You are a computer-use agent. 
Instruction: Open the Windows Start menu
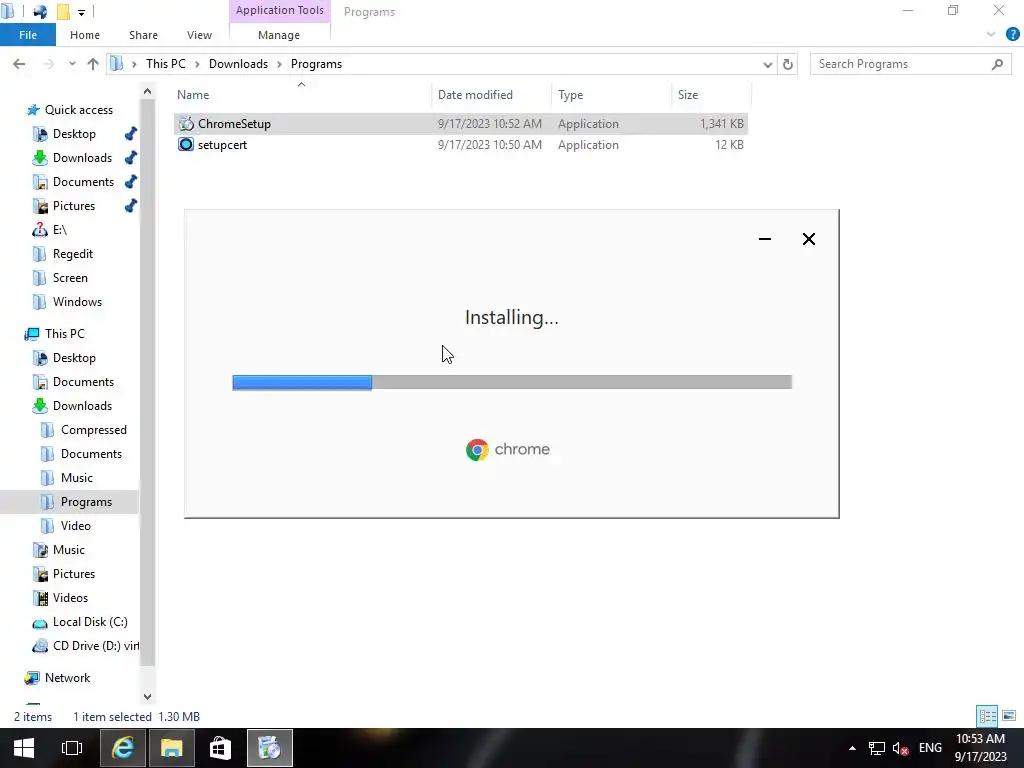[x=24, y=748]
